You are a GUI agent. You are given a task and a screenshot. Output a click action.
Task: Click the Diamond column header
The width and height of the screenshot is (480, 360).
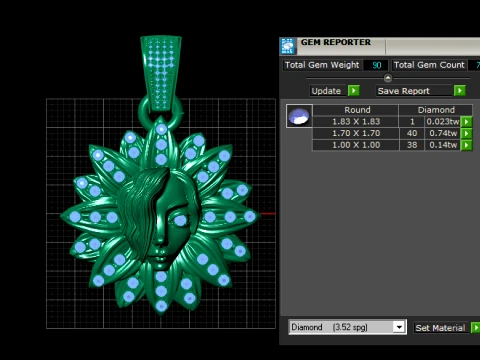(436, 110)
